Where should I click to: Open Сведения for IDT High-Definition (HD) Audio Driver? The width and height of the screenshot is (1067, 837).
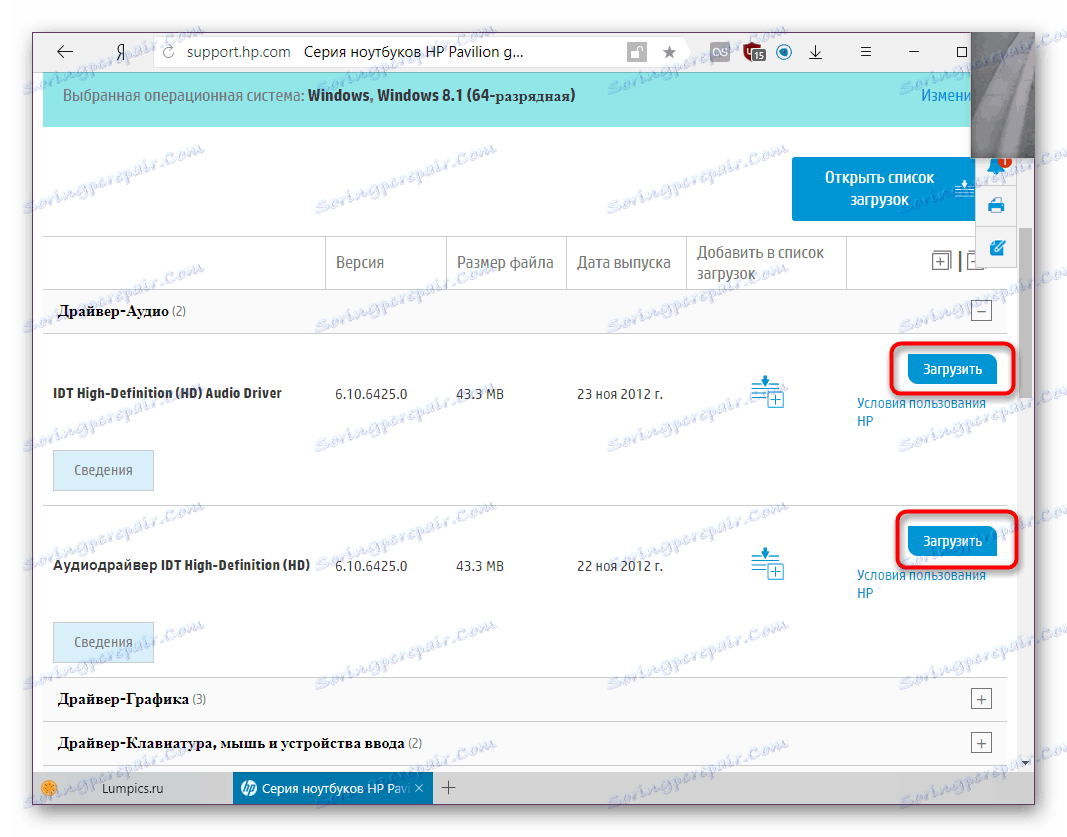(x=103, y=470)
